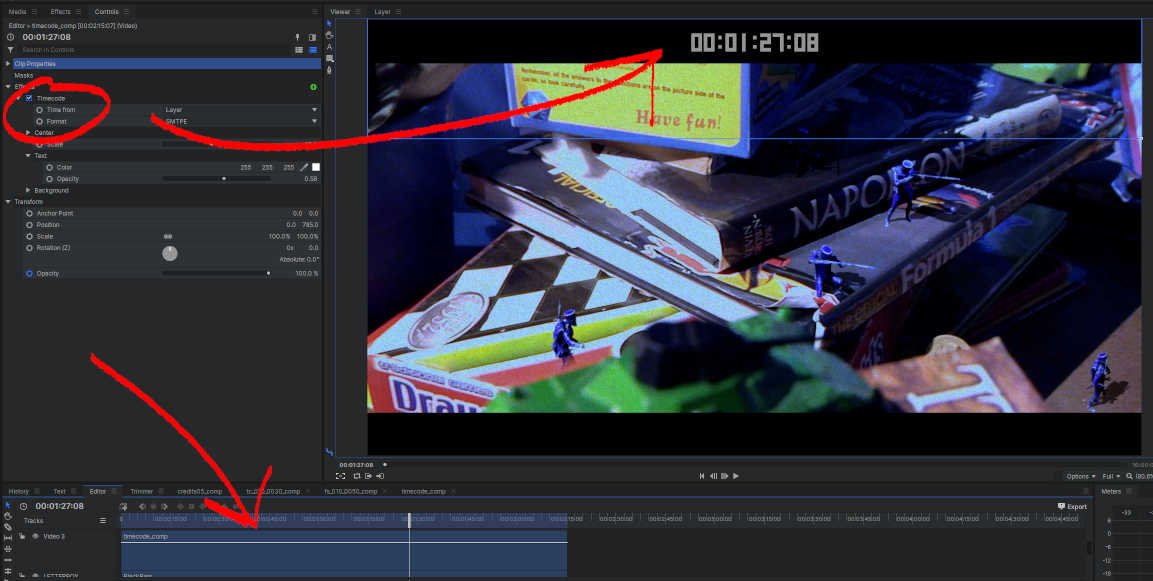Set the in point below the viewer
The height and width of the screenshot is (581, 1153).
point(368,476)
